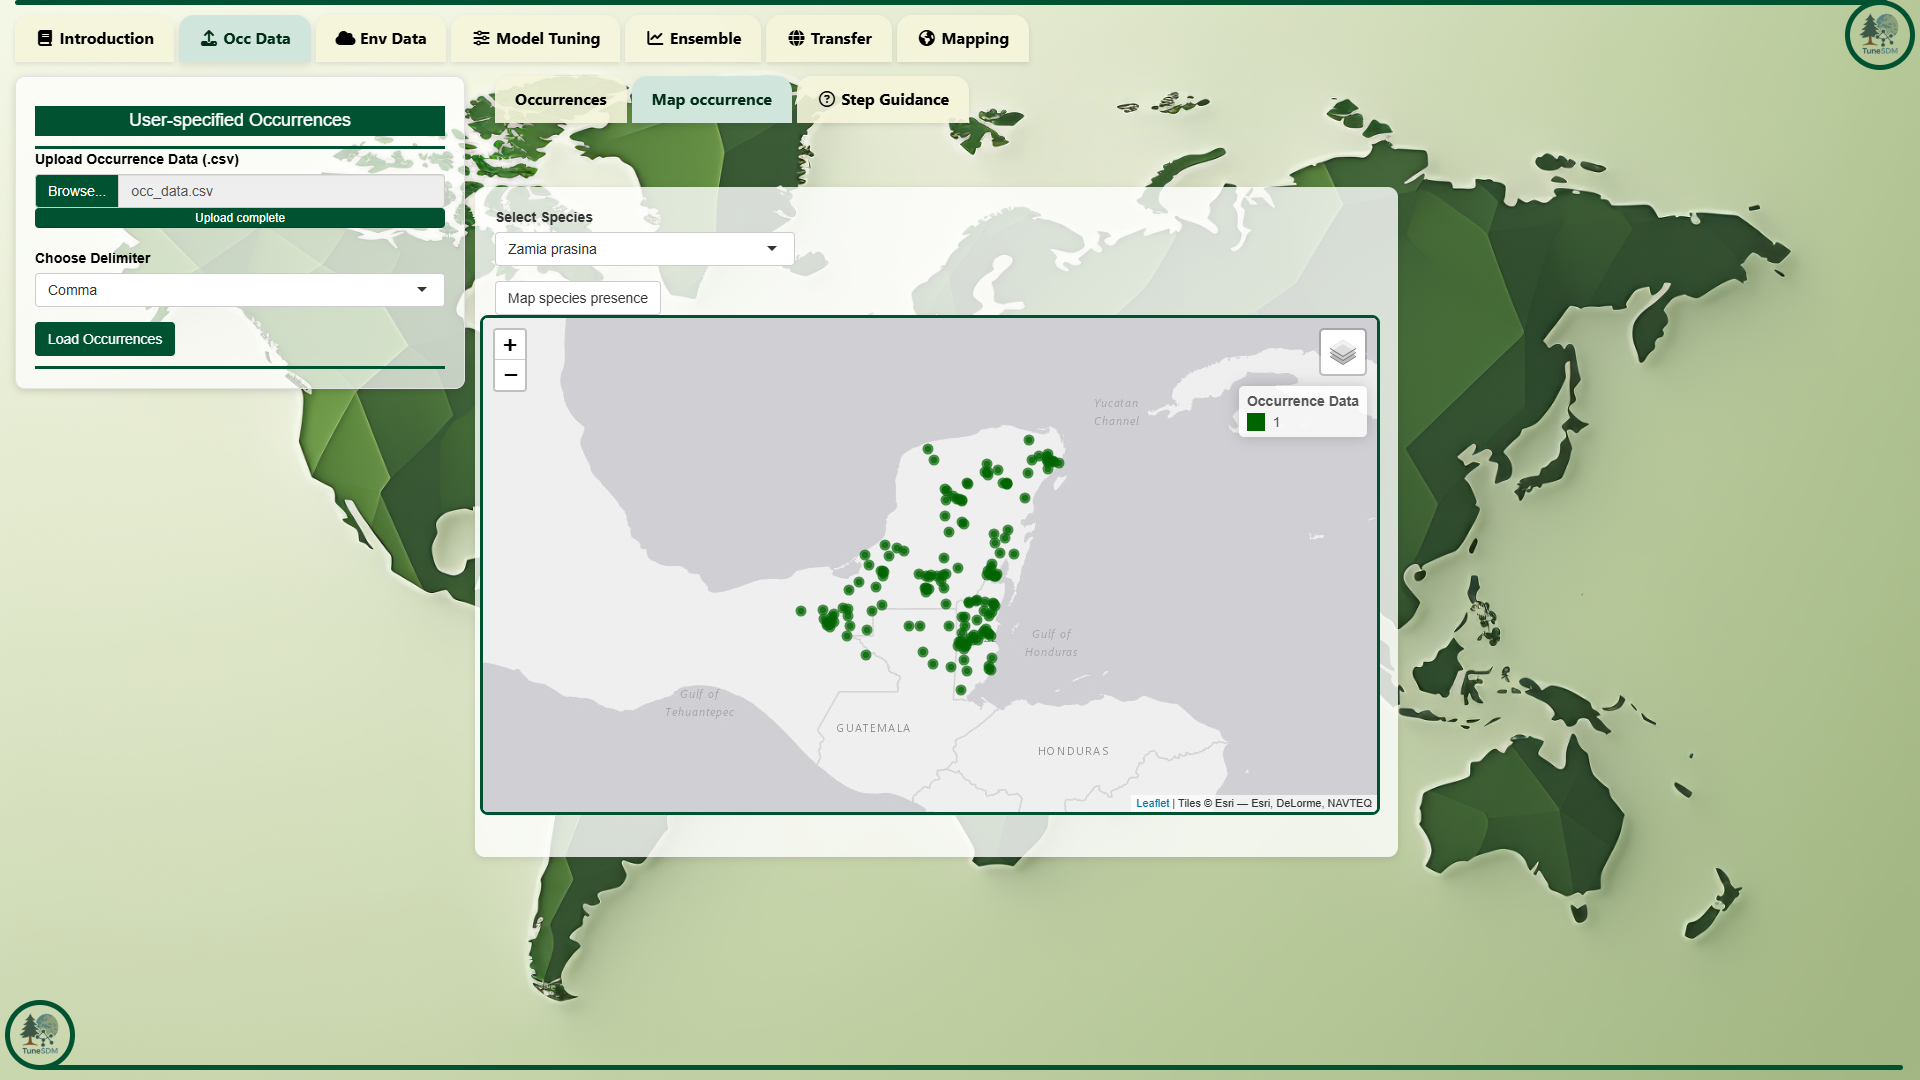1920x1080 pixels.
Task: Click the TuneSDM logo at bottom left
Action: (40, 1034)
